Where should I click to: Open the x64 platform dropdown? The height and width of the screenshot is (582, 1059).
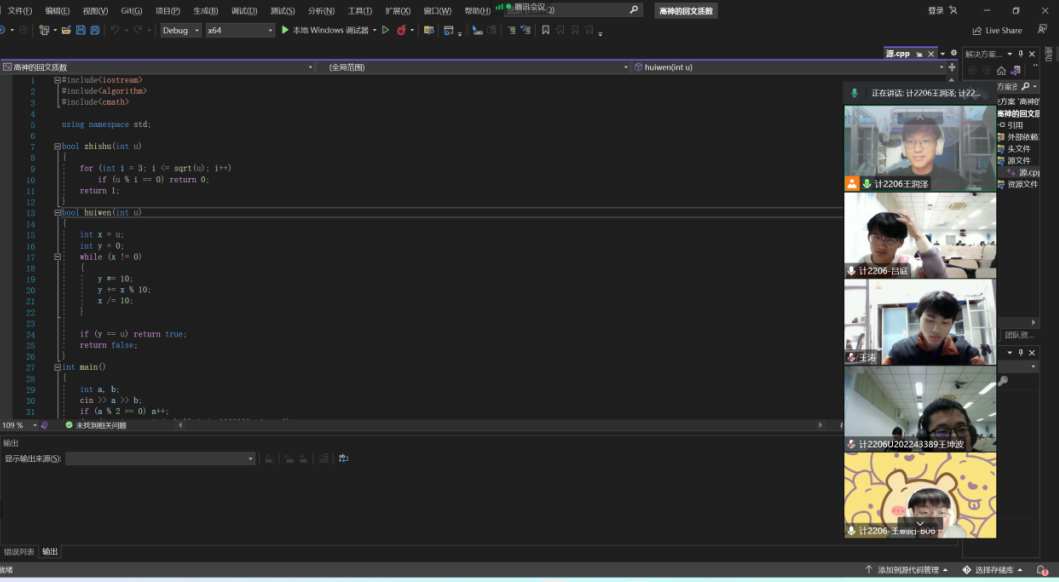(240, 30)
